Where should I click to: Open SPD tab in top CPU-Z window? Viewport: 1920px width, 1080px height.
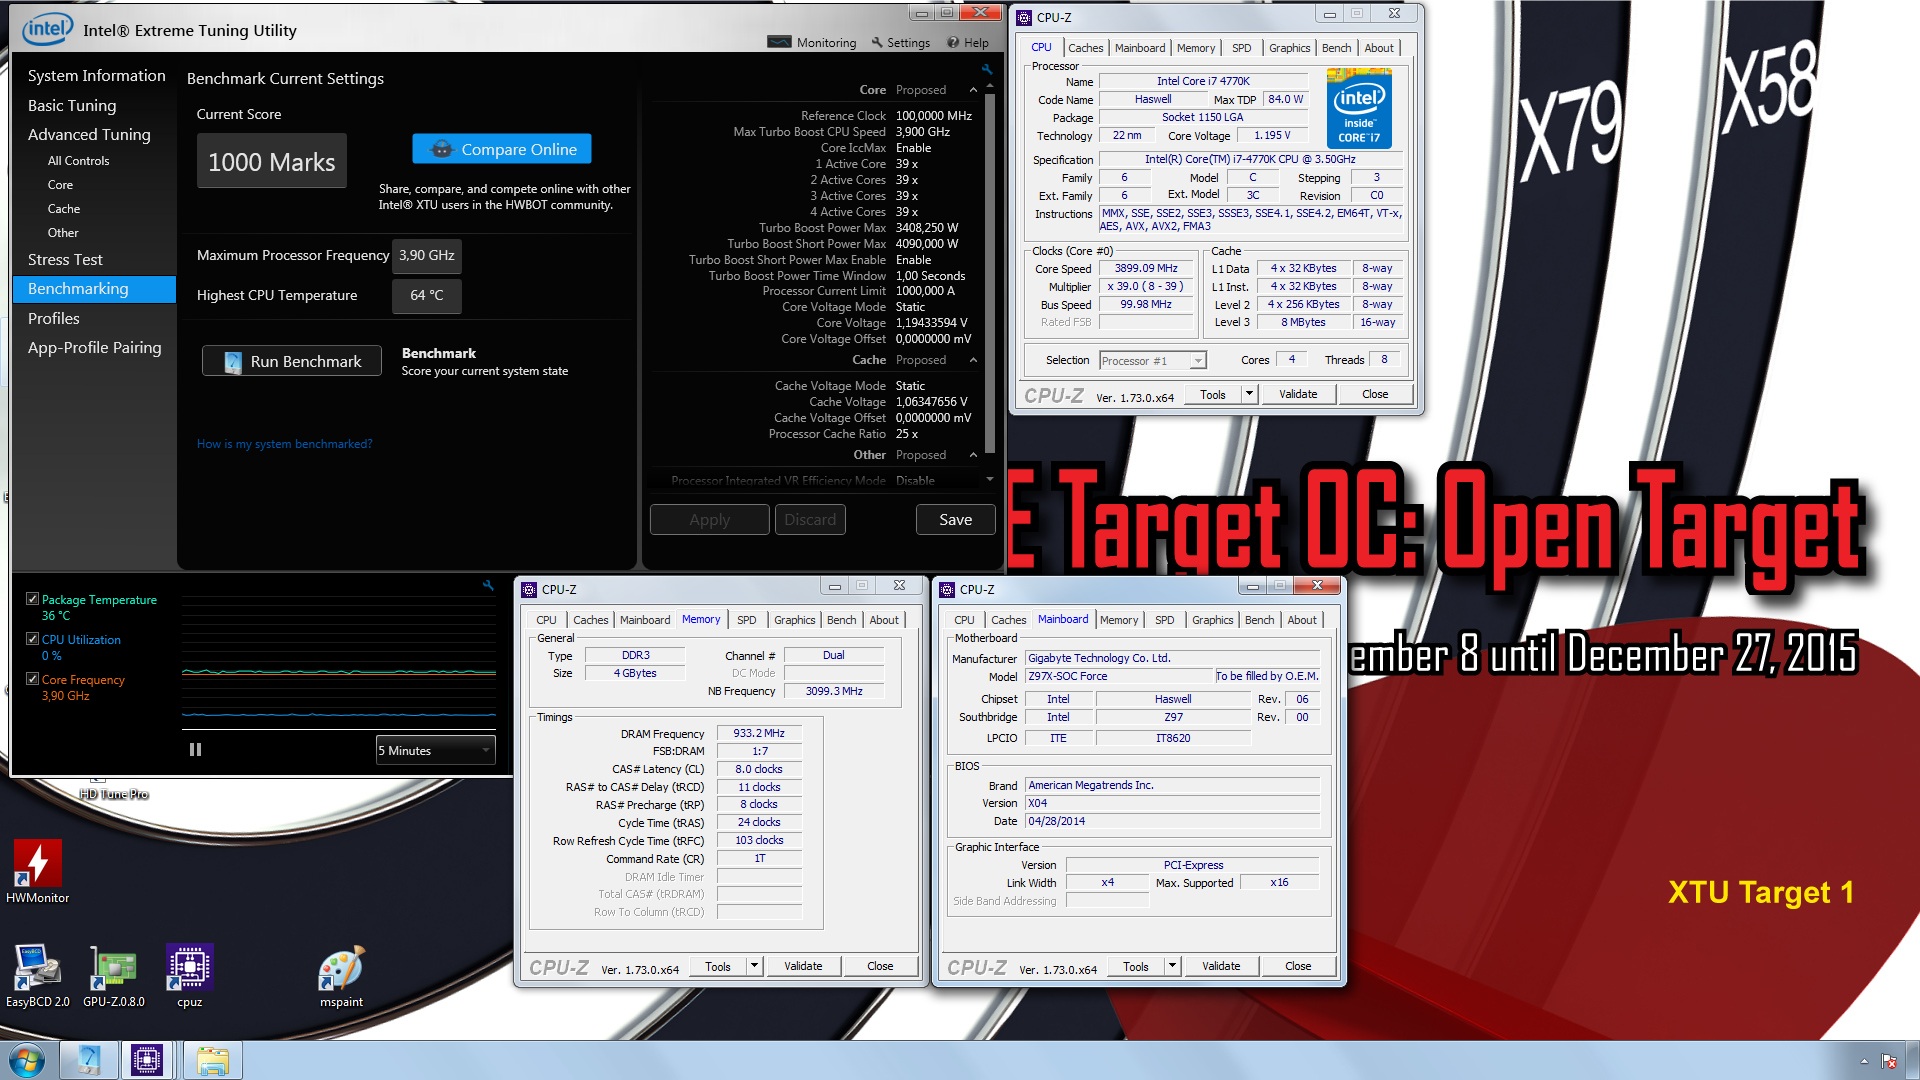1241,48
